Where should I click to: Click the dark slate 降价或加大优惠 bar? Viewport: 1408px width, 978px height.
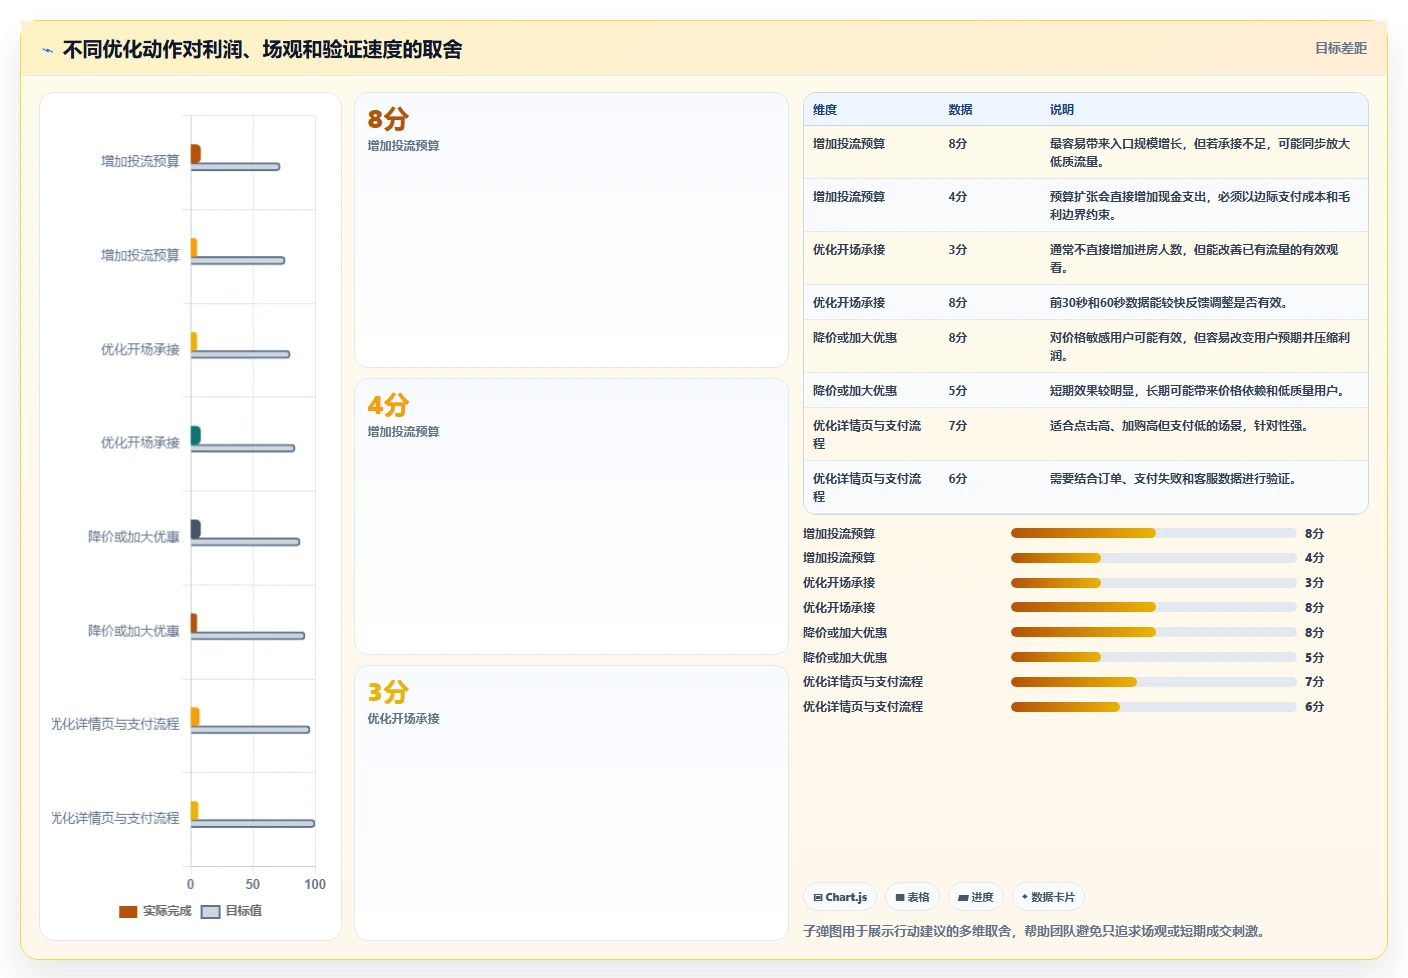(x=195, y=528)
